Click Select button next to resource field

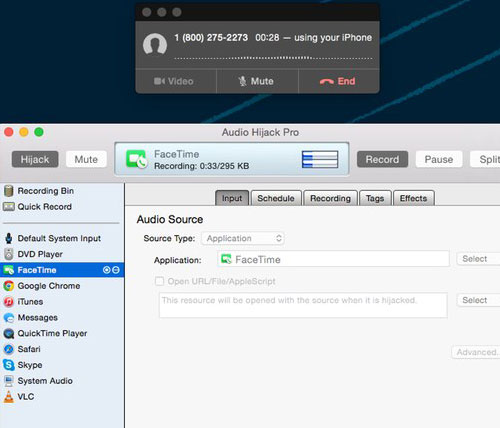click(477, 300)
